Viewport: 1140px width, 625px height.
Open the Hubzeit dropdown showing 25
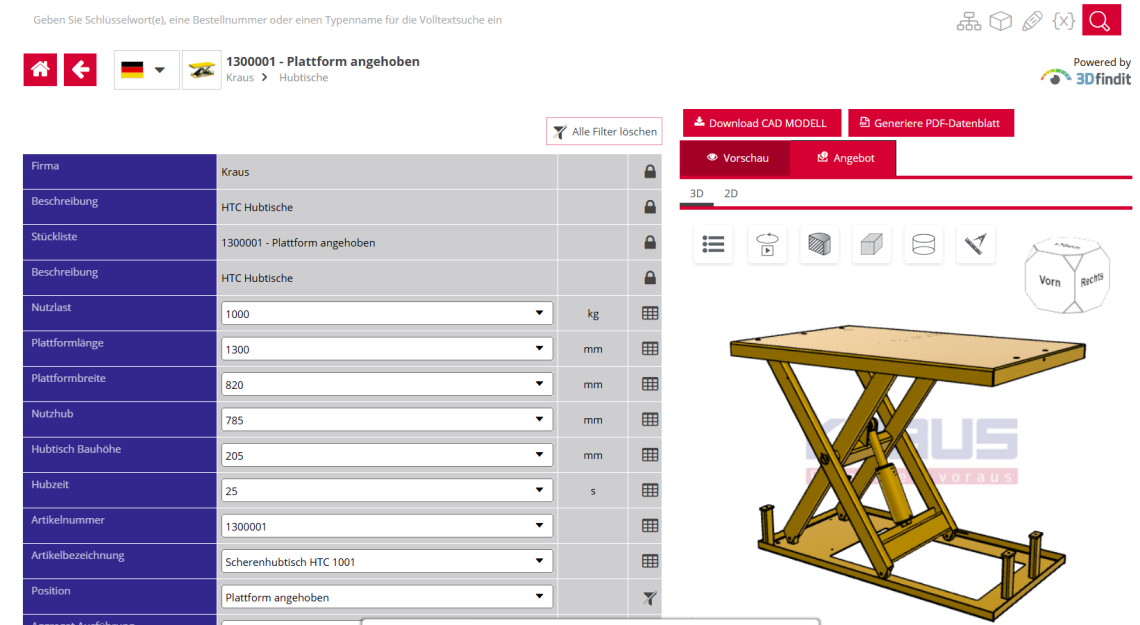point(387,491)
